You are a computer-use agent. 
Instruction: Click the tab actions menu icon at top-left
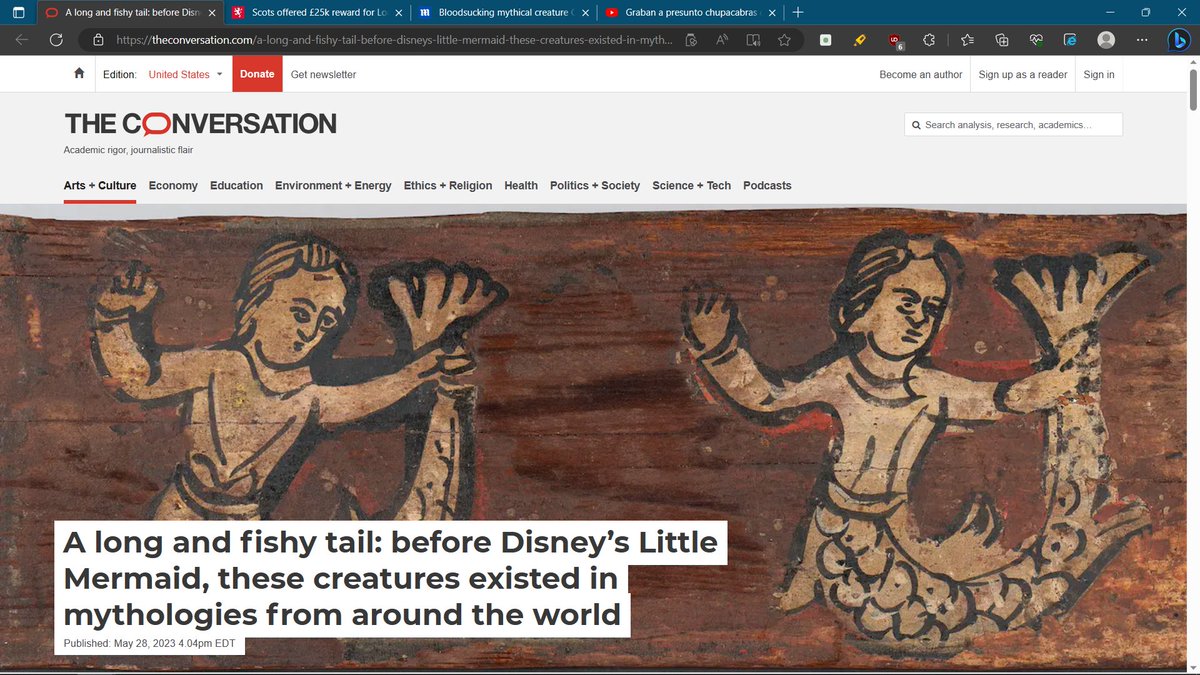[x=18, y=12]
